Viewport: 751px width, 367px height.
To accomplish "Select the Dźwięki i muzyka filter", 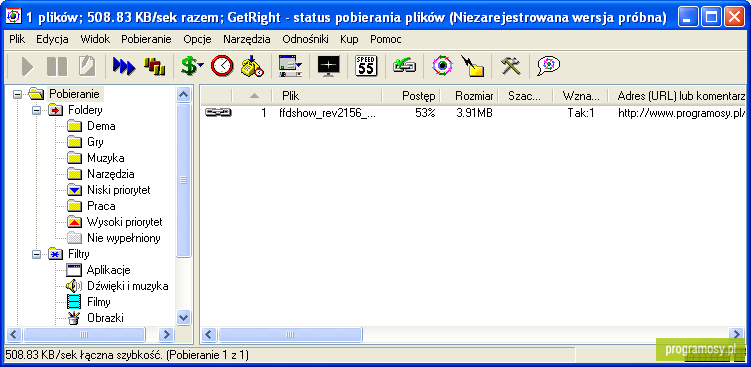I will (127, 287).
